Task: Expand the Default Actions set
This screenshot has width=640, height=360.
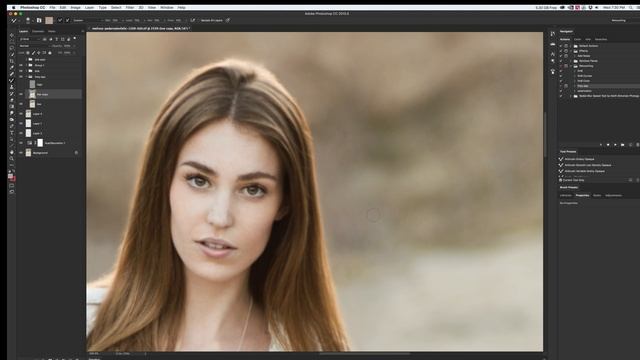Action: (x=571, y=46)
